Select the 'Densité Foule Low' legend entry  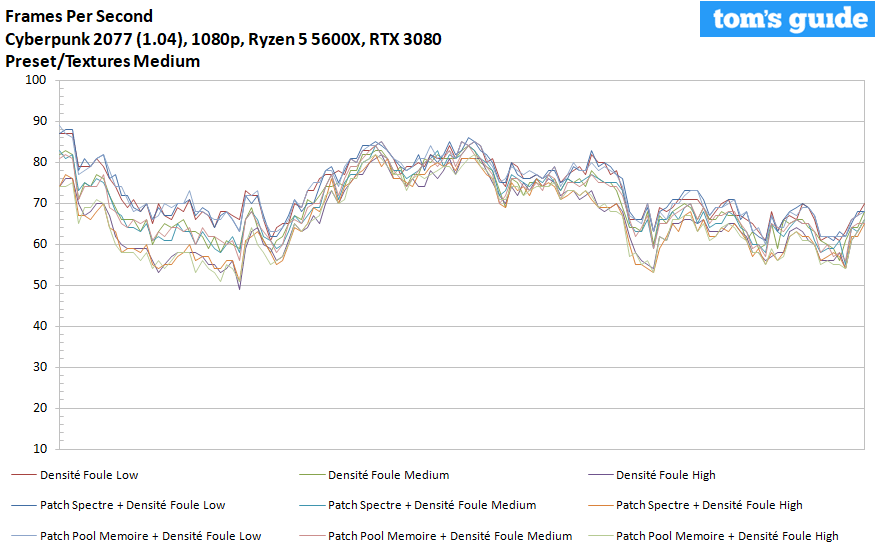point(75,475)
